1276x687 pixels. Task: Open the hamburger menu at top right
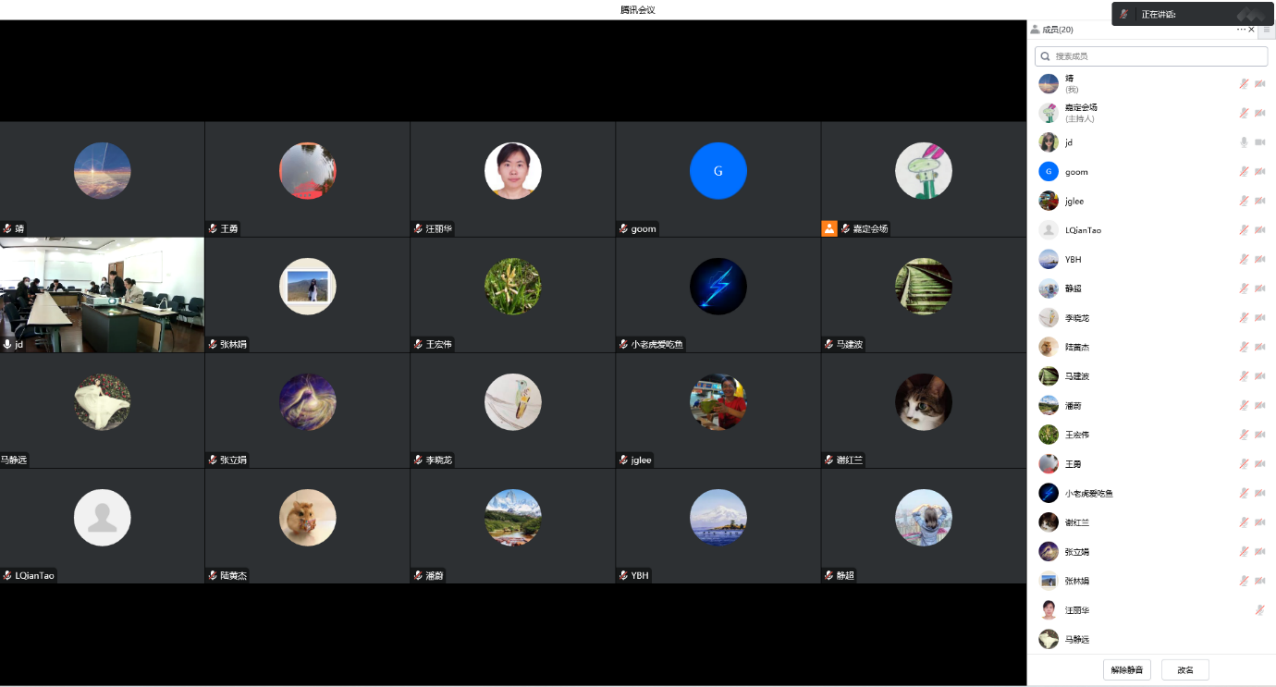(x=1266, y=29)
